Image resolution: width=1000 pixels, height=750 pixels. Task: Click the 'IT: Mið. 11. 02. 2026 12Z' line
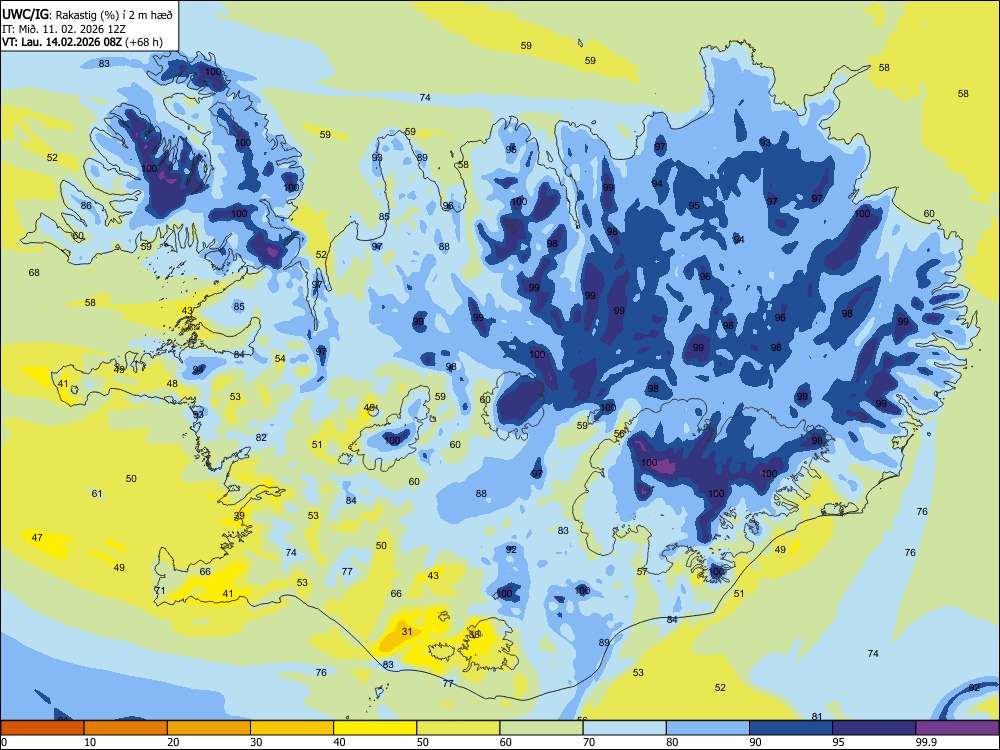(64, 29)
